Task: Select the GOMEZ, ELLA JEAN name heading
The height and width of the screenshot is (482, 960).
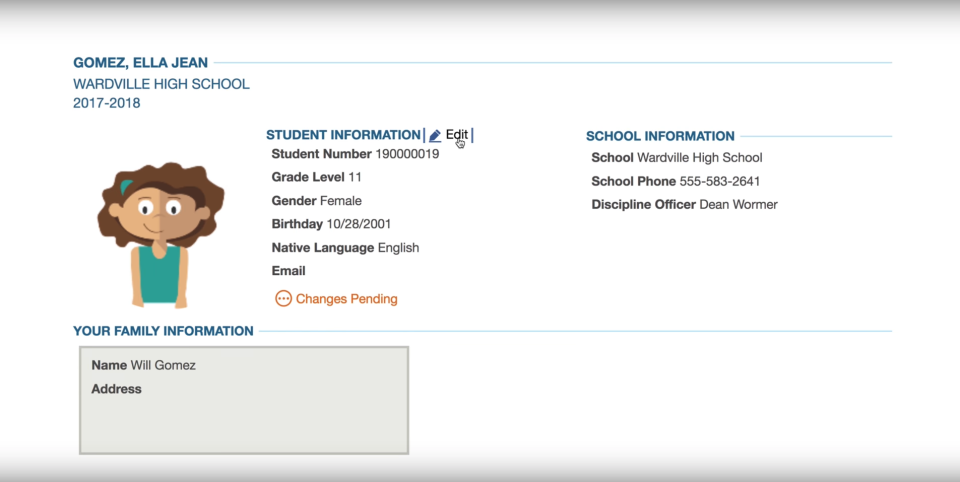Action: click(x=141, y=63)
